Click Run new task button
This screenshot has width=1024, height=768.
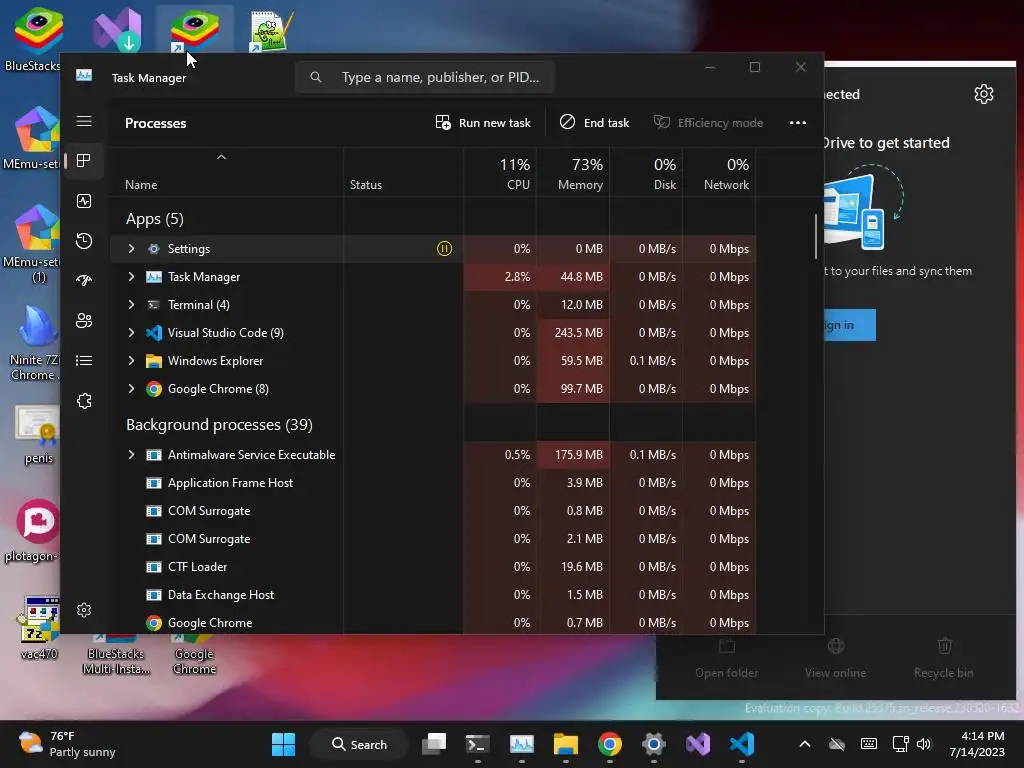coord(483,123)
